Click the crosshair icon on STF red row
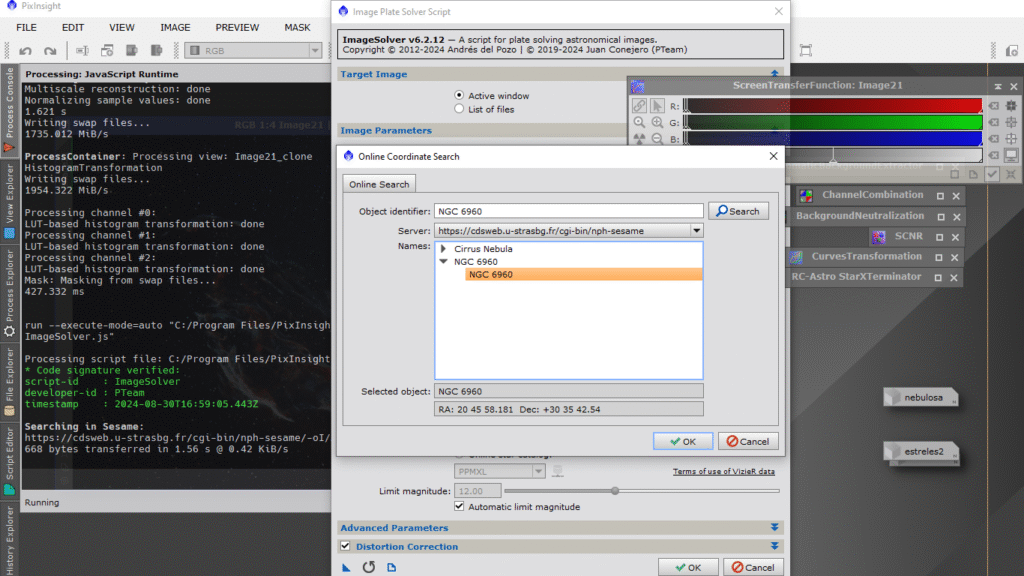 tap(1011, 106)
